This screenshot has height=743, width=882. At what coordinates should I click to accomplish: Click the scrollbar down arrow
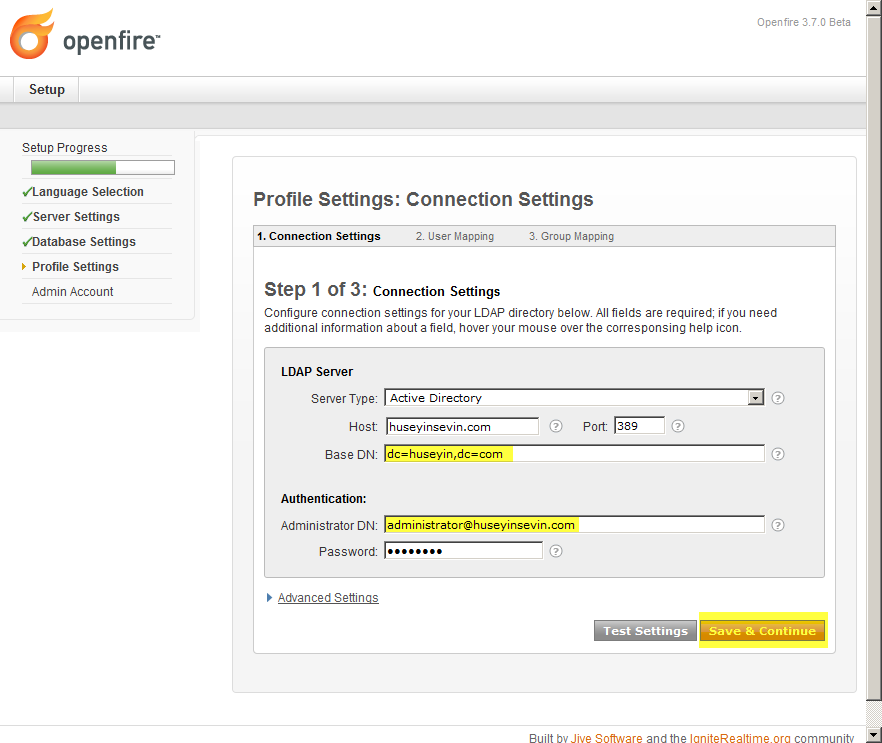pos(874,735)
